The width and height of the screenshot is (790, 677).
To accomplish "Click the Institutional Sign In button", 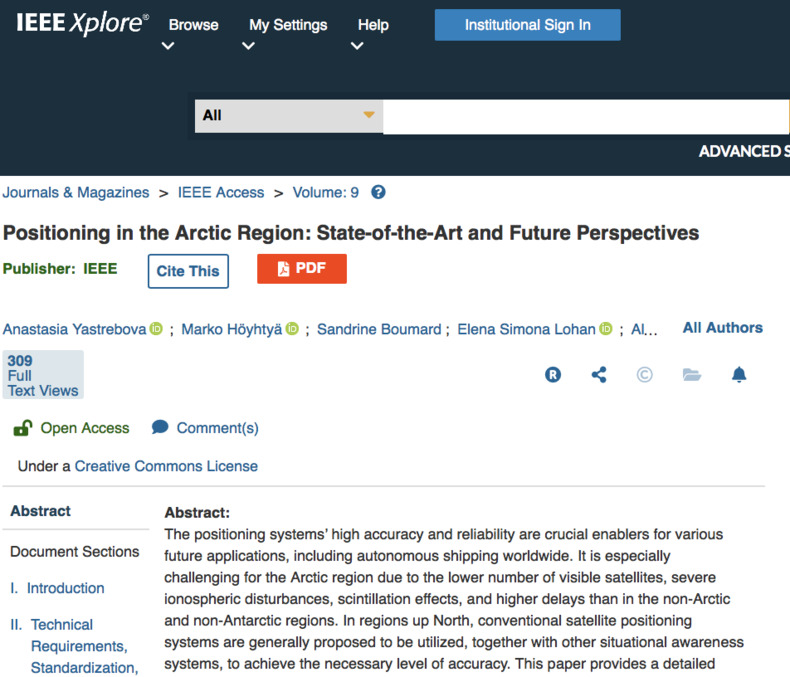I will click(528, 25).
